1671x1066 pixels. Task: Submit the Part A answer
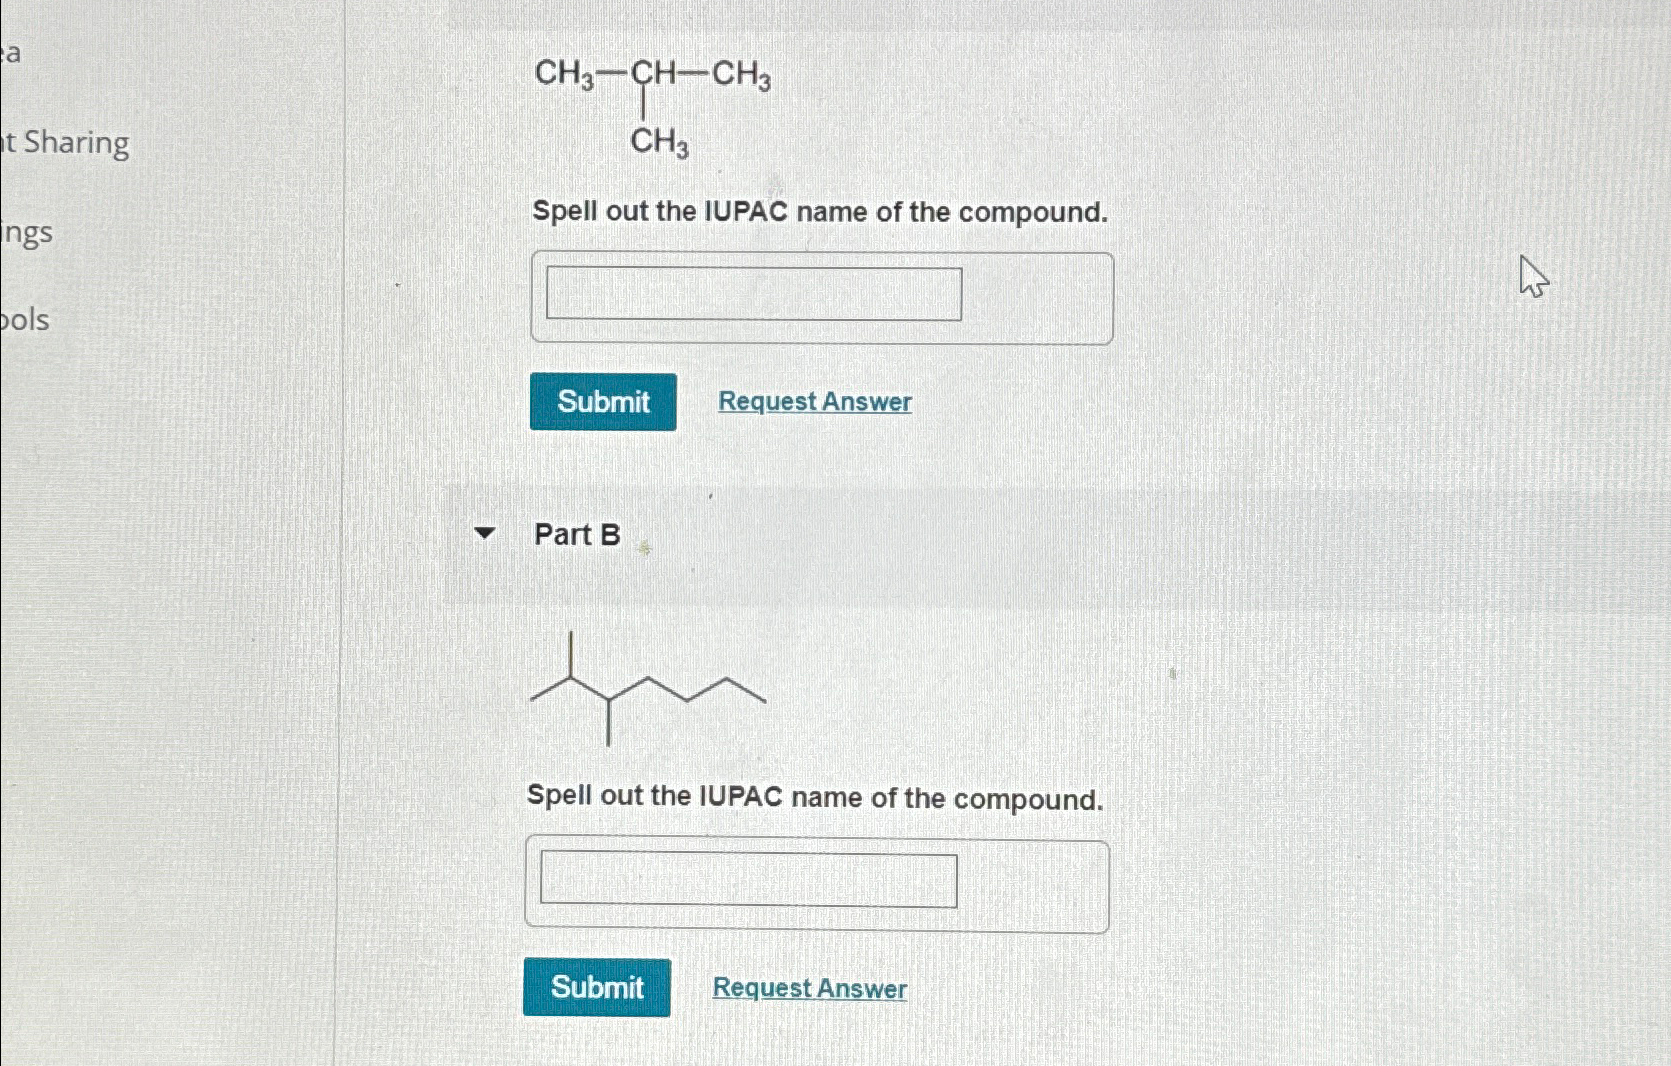click(x=601, y=402)
